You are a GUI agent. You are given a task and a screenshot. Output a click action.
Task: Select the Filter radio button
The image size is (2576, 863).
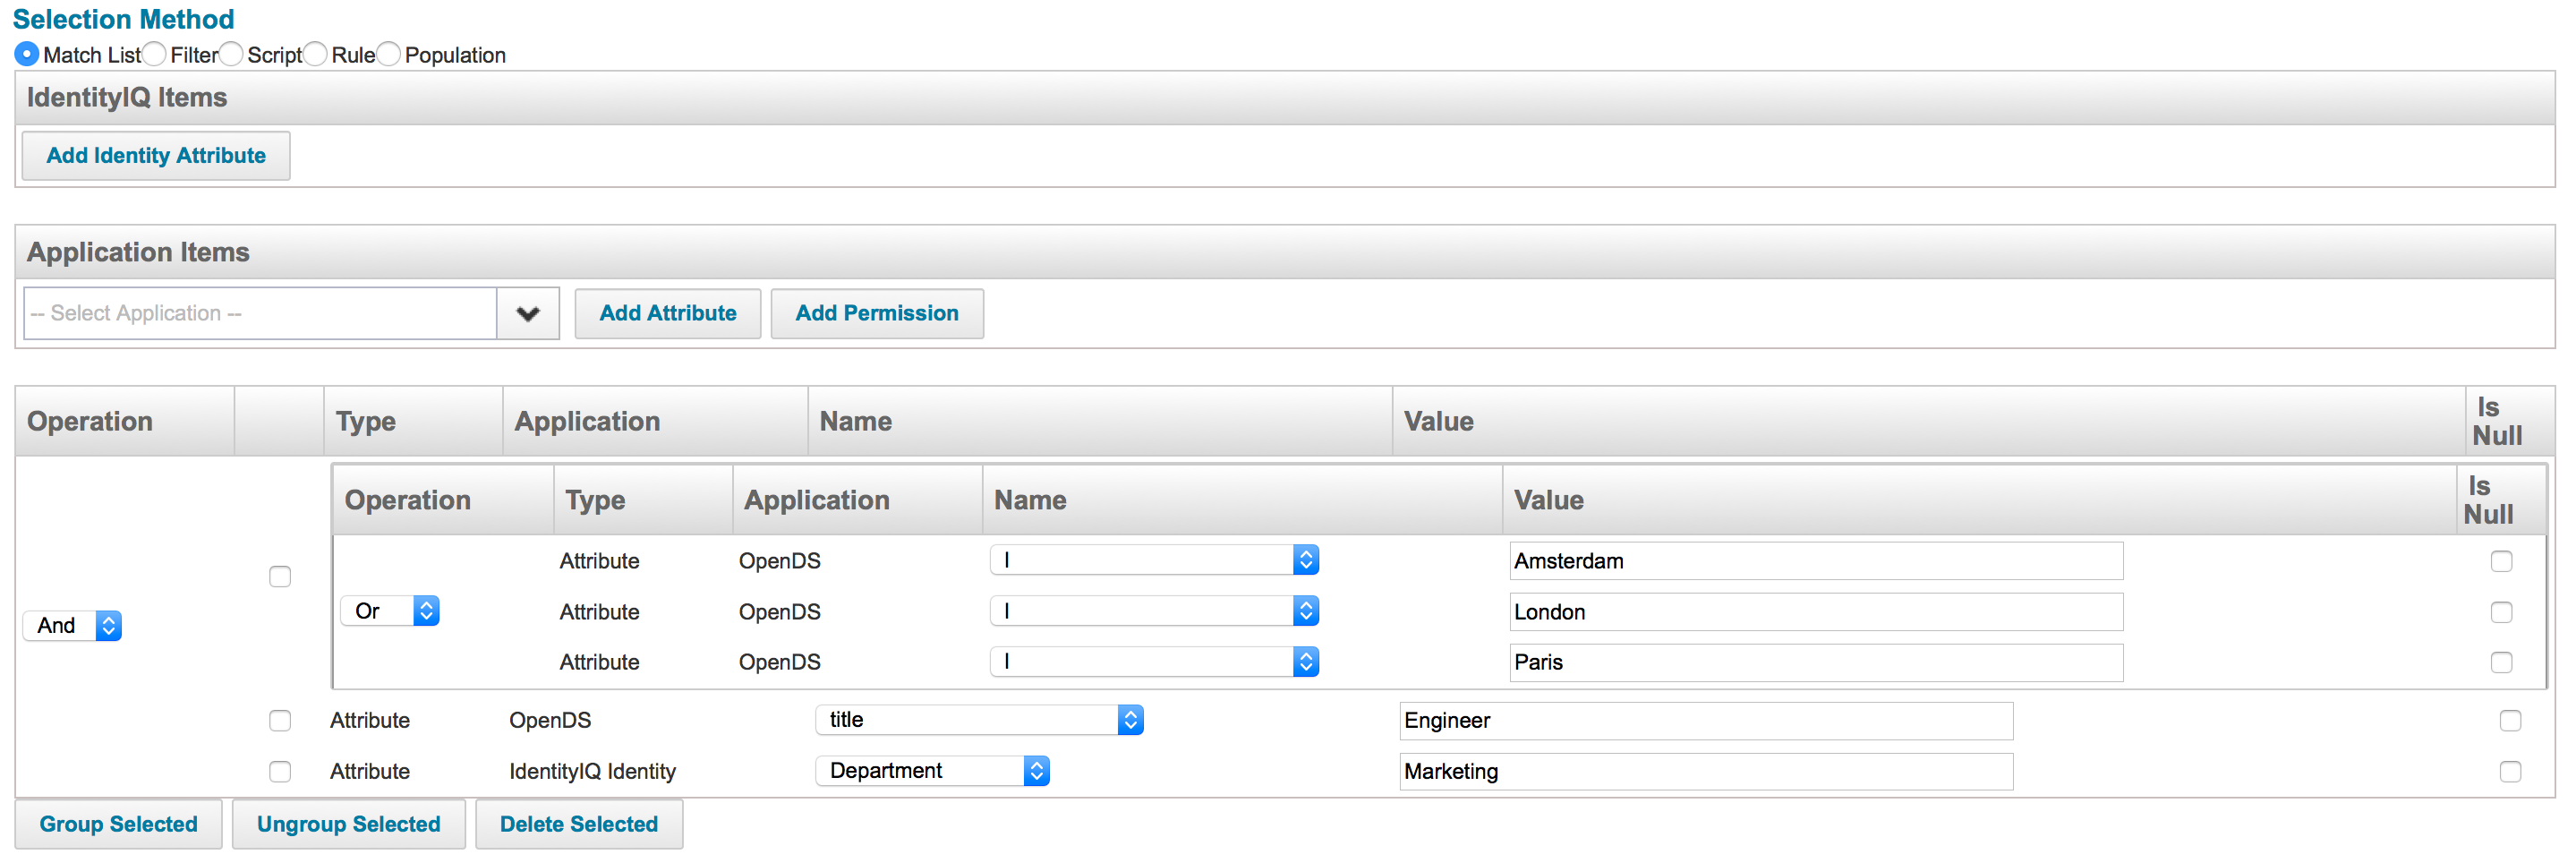(x=154, y=54)
